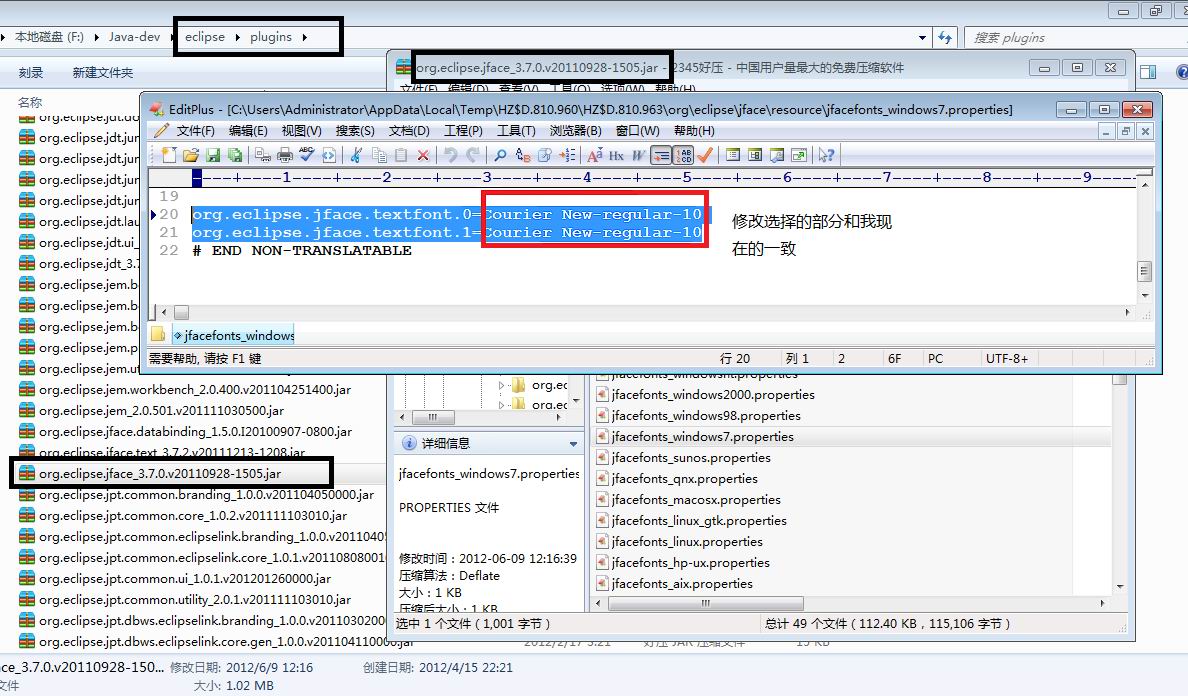Select jfacefonts_macosx.properties file
This screenshot has height=696, width=1188.
click(x=696, y=500)
